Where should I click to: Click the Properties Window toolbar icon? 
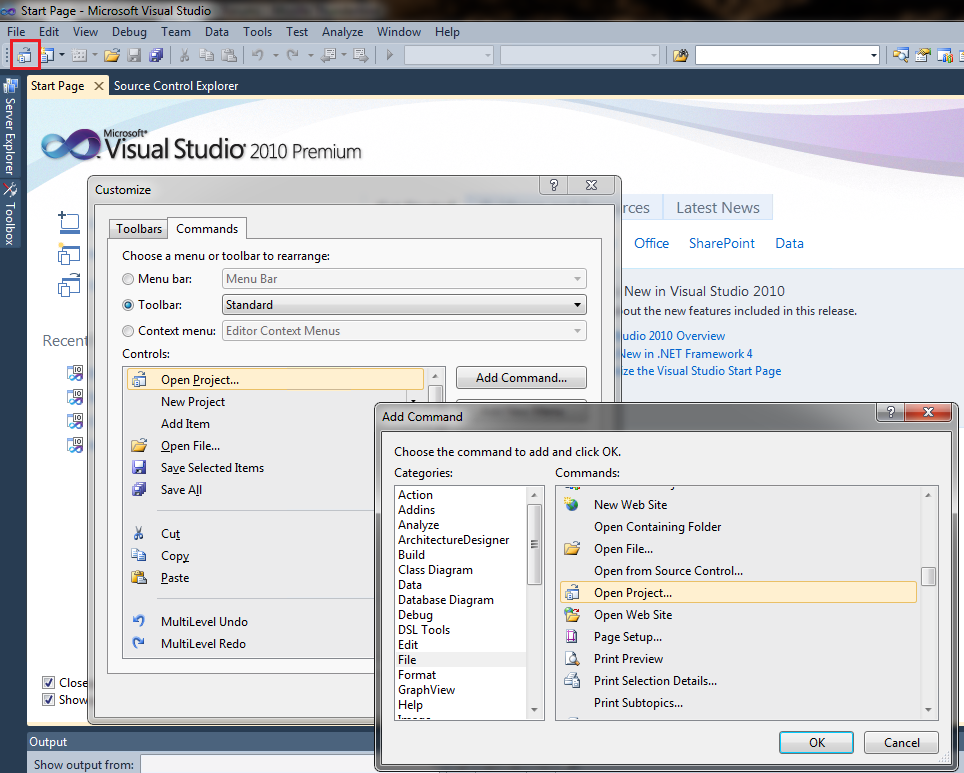[x=923, y=55]
